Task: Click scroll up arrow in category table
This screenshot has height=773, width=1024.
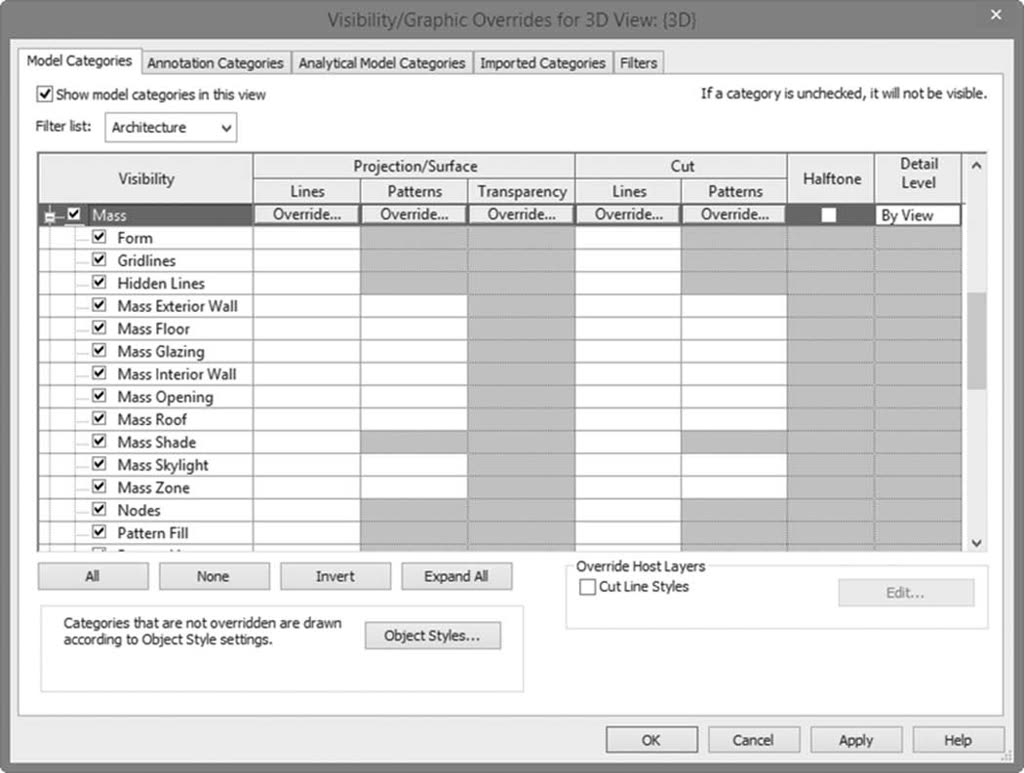Action: tap(976, 166)
